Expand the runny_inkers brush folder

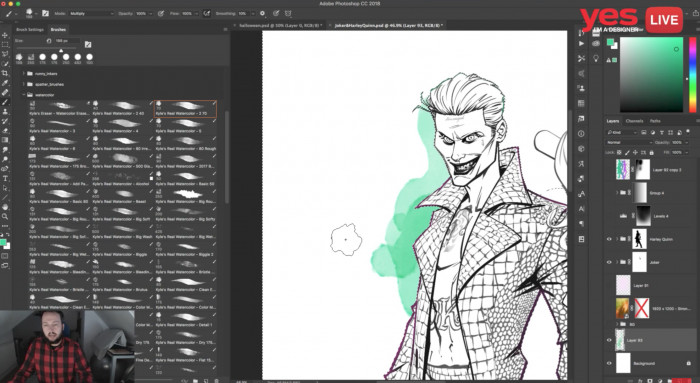point(24,74)
